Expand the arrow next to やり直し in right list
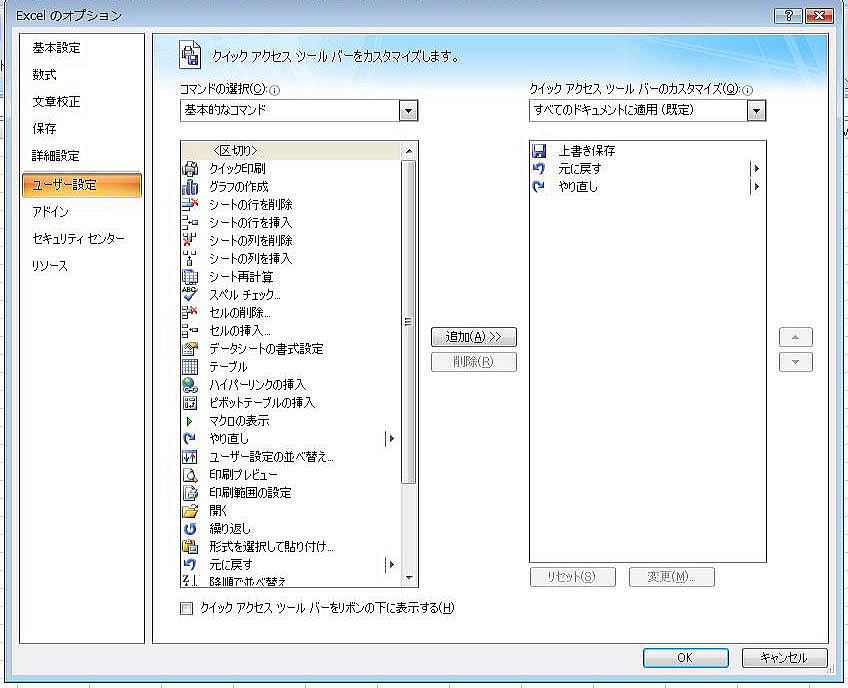 point(756,187)
